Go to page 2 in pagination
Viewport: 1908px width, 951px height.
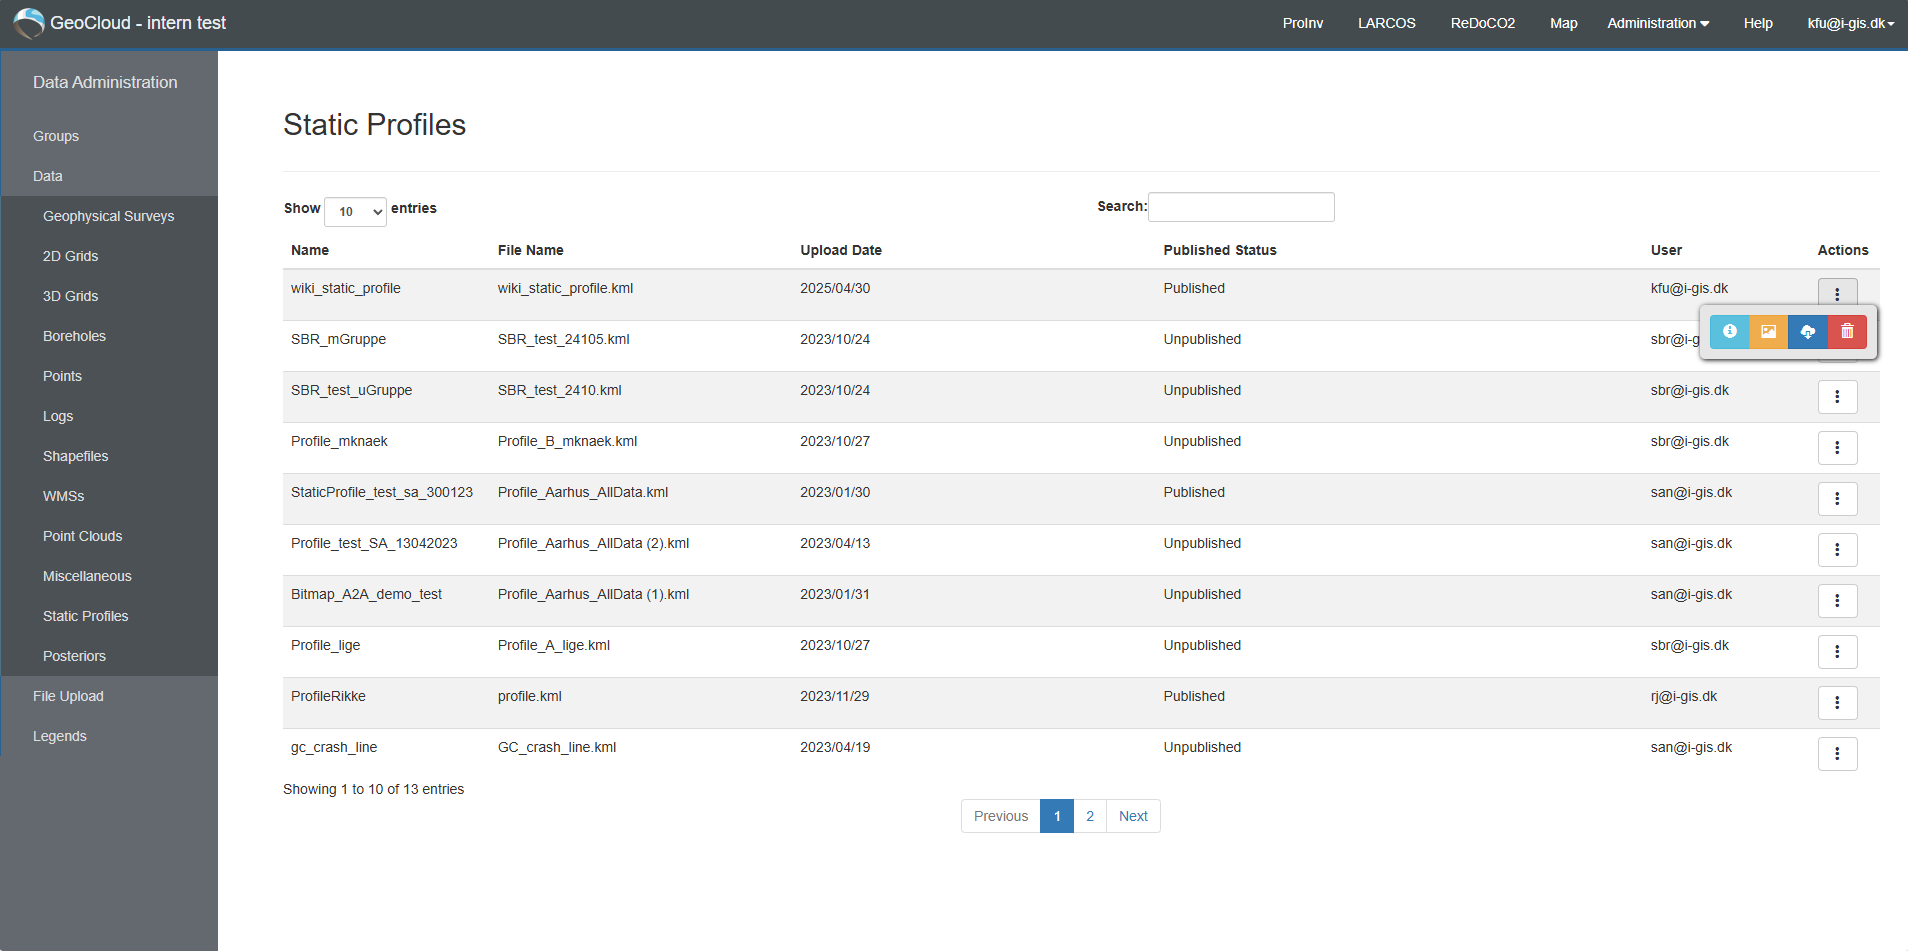(1090, 816)
